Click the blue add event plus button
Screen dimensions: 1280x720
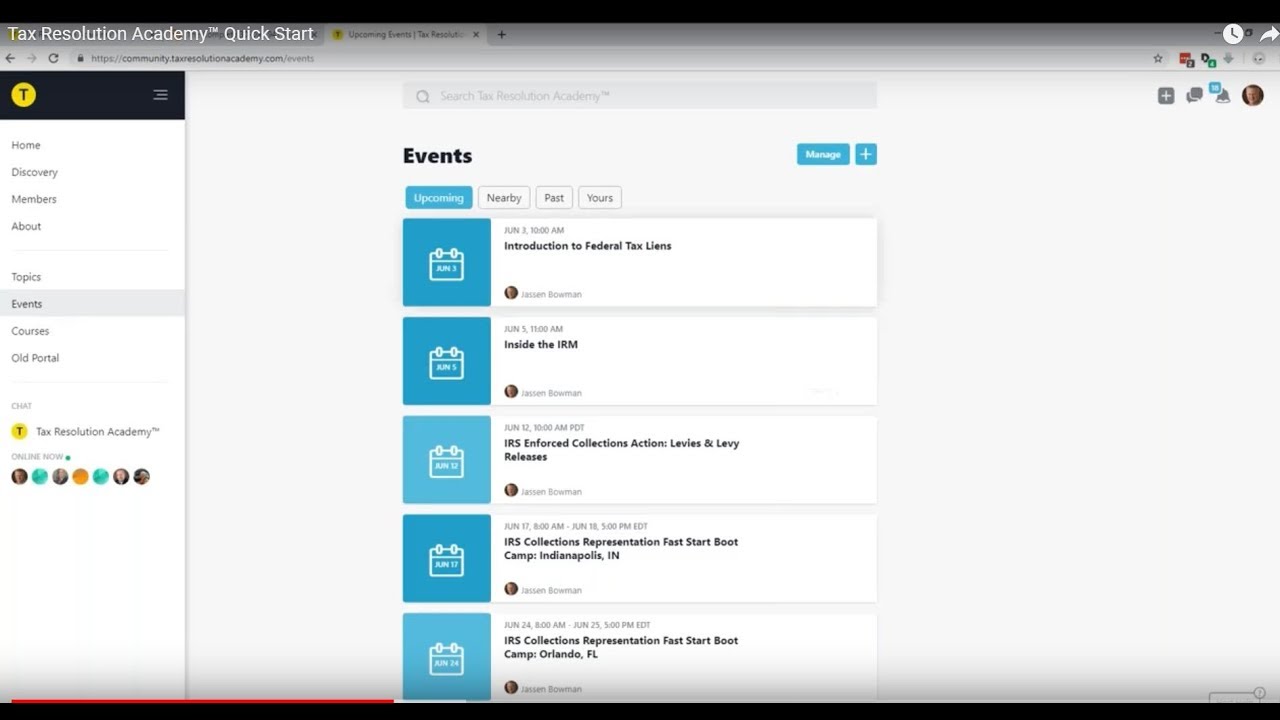click(866, 154)
